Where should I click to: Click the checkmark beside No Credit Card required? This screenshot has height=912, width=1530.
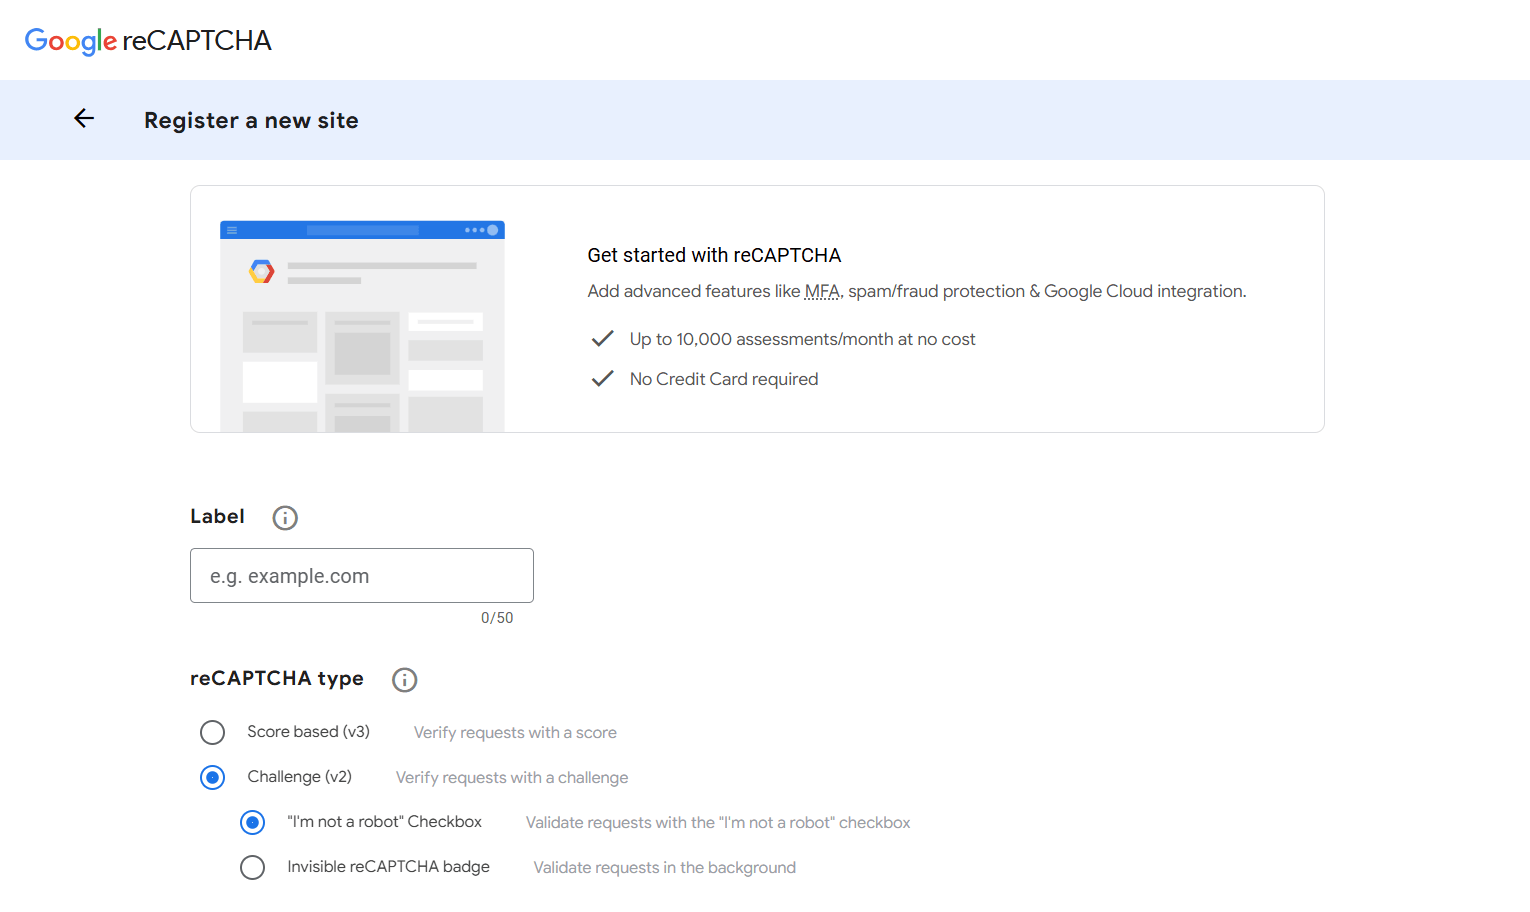602,378
